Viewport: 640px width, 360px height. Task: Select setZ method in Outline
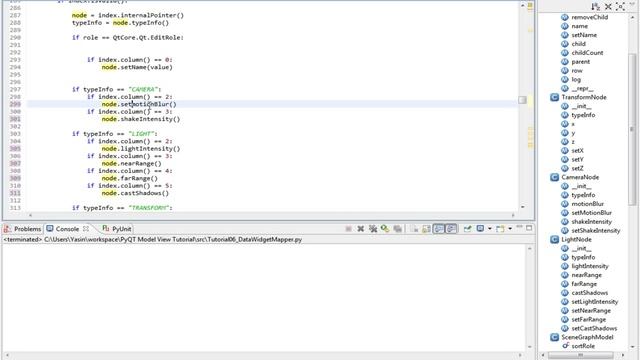pyautogui.click(x=577, y=168)
